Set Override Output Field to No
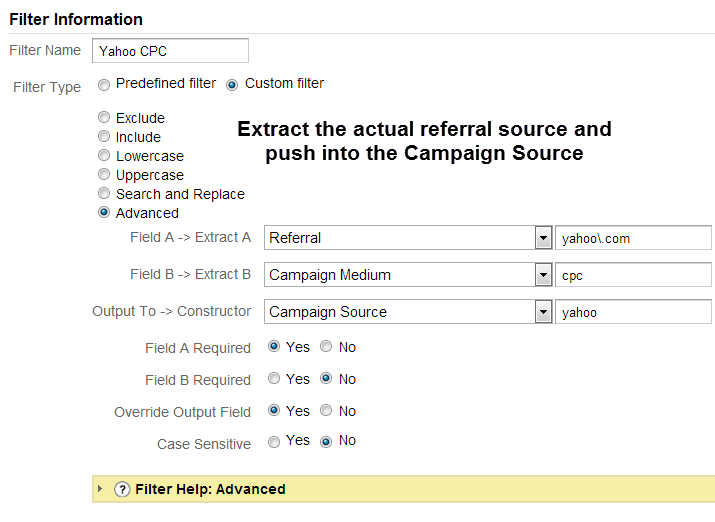This screenshot has height=522, width=715. click(x=326, y=410)
